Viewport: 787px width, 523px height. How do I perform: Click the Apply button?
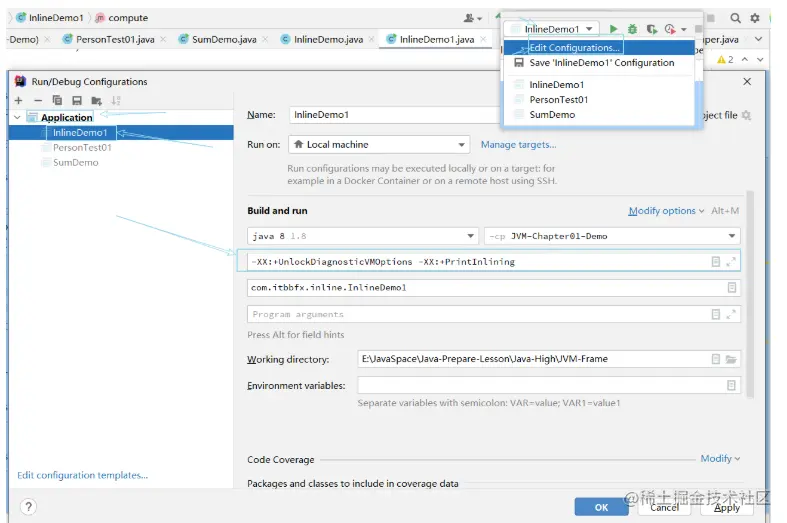click(727, 507)
